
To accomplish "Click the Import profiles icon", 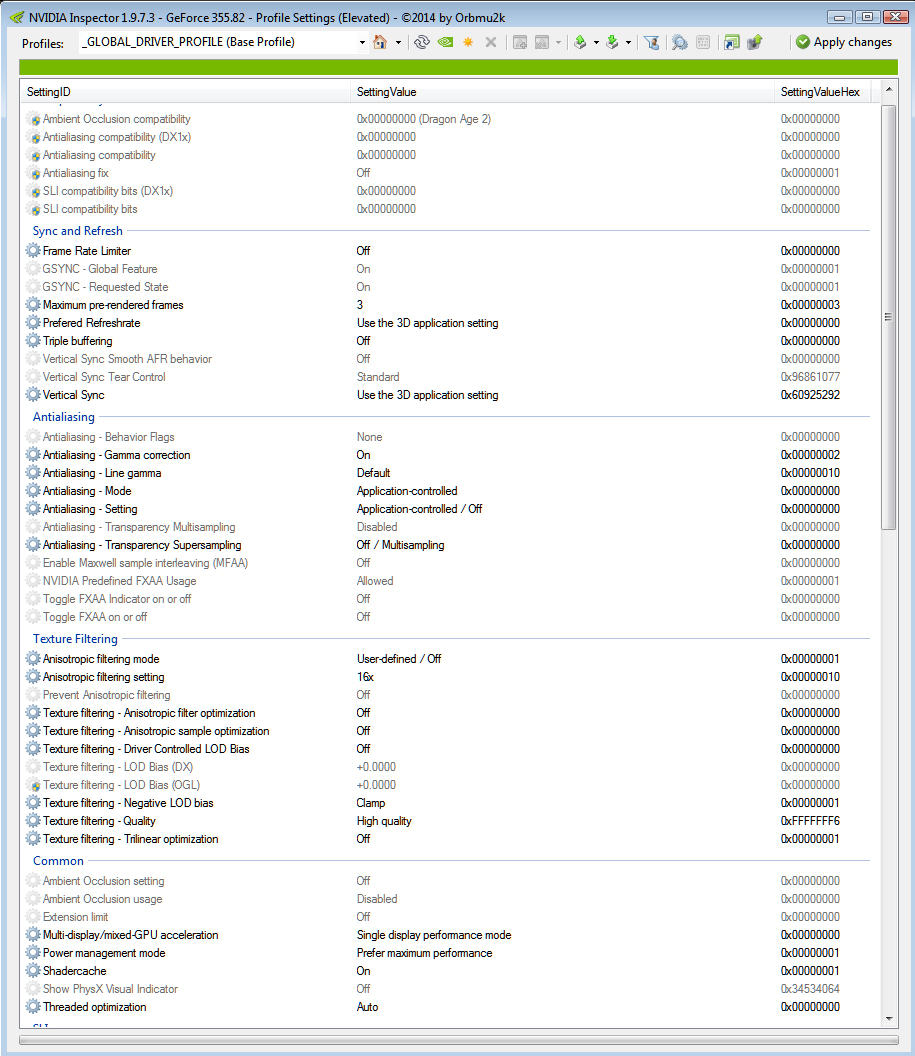I will 612,42.
